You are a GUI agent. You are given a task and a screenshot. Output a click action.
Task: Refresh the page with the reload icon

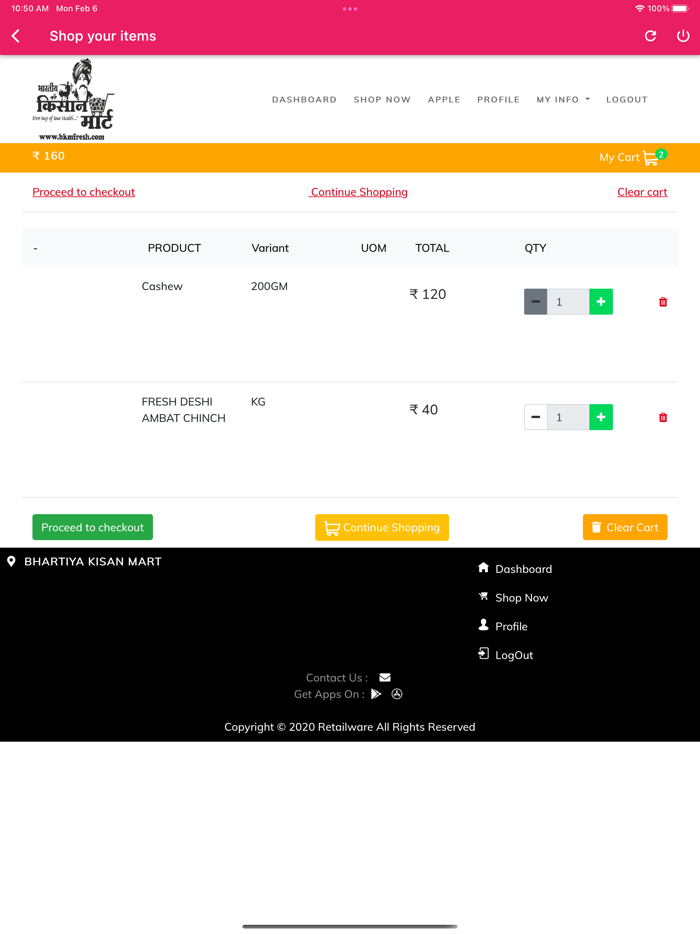(x=651, y=36)
